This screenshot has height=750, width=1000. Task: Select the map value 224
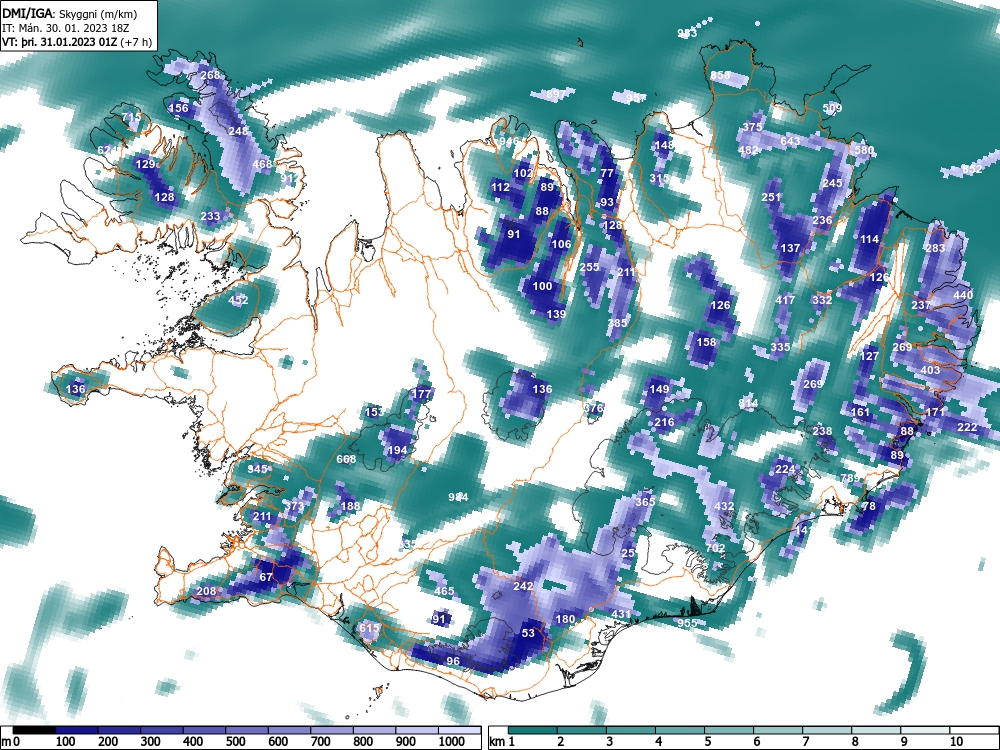click(x=785, y=469)
